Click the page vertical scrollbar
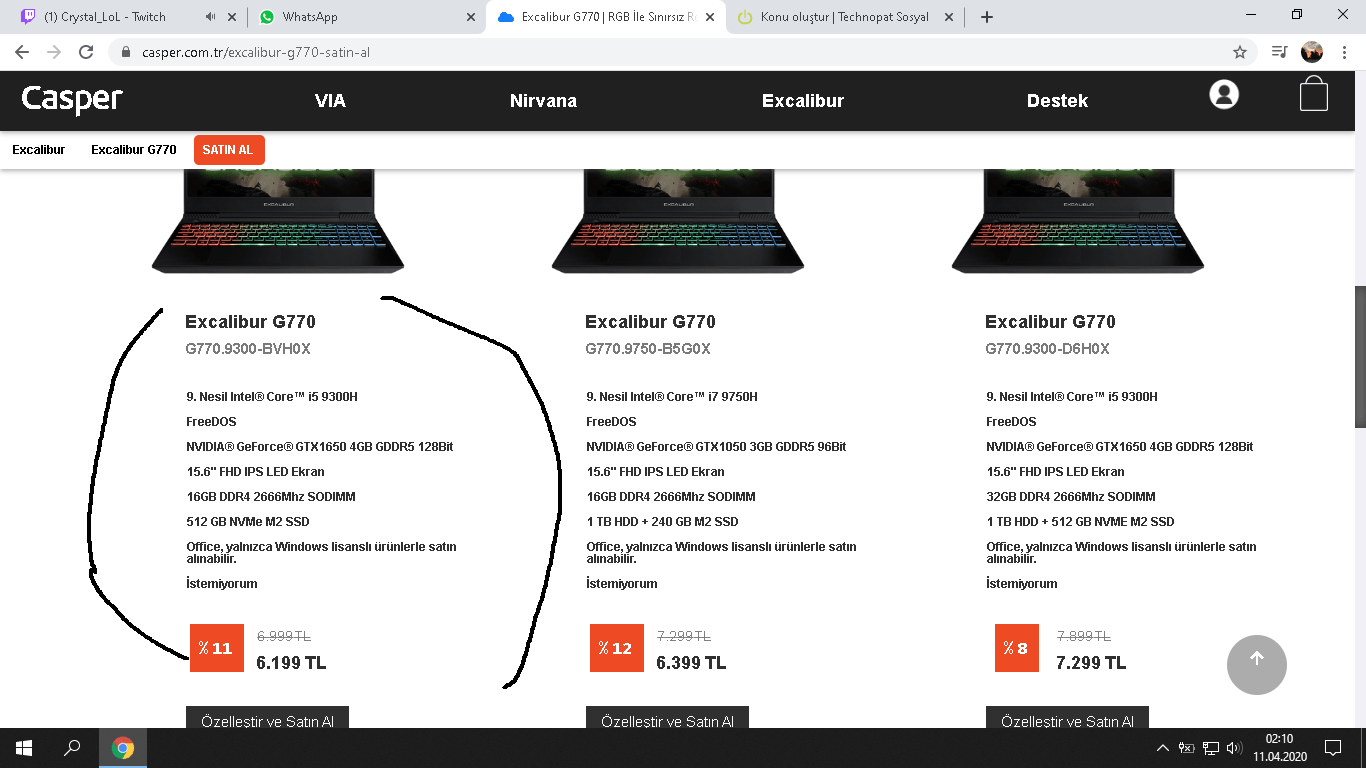The width and height of the screenshot is (1366, 768). click(1360, 357)
